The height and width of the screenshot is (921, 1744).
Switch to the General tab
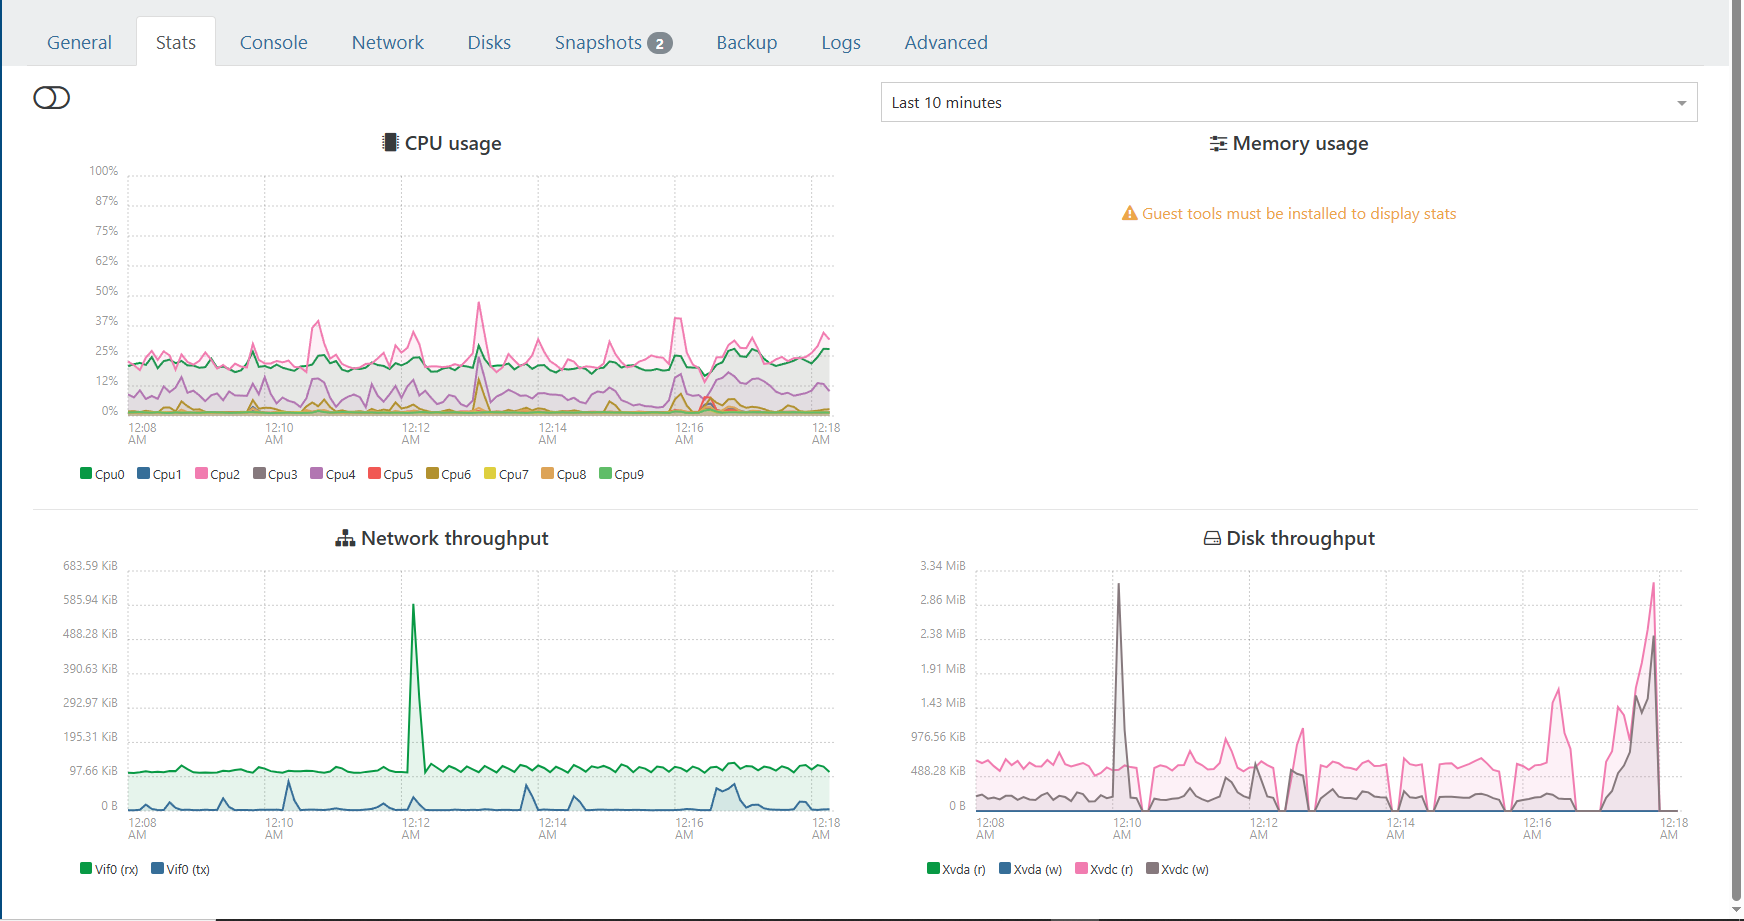[x=79, y=42]
